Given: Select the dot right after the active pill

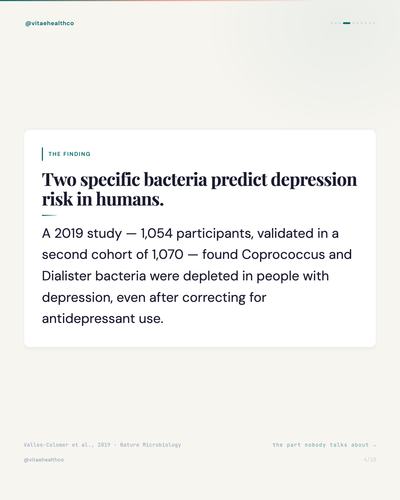Looking at the screenshot, I should [353, 23].
